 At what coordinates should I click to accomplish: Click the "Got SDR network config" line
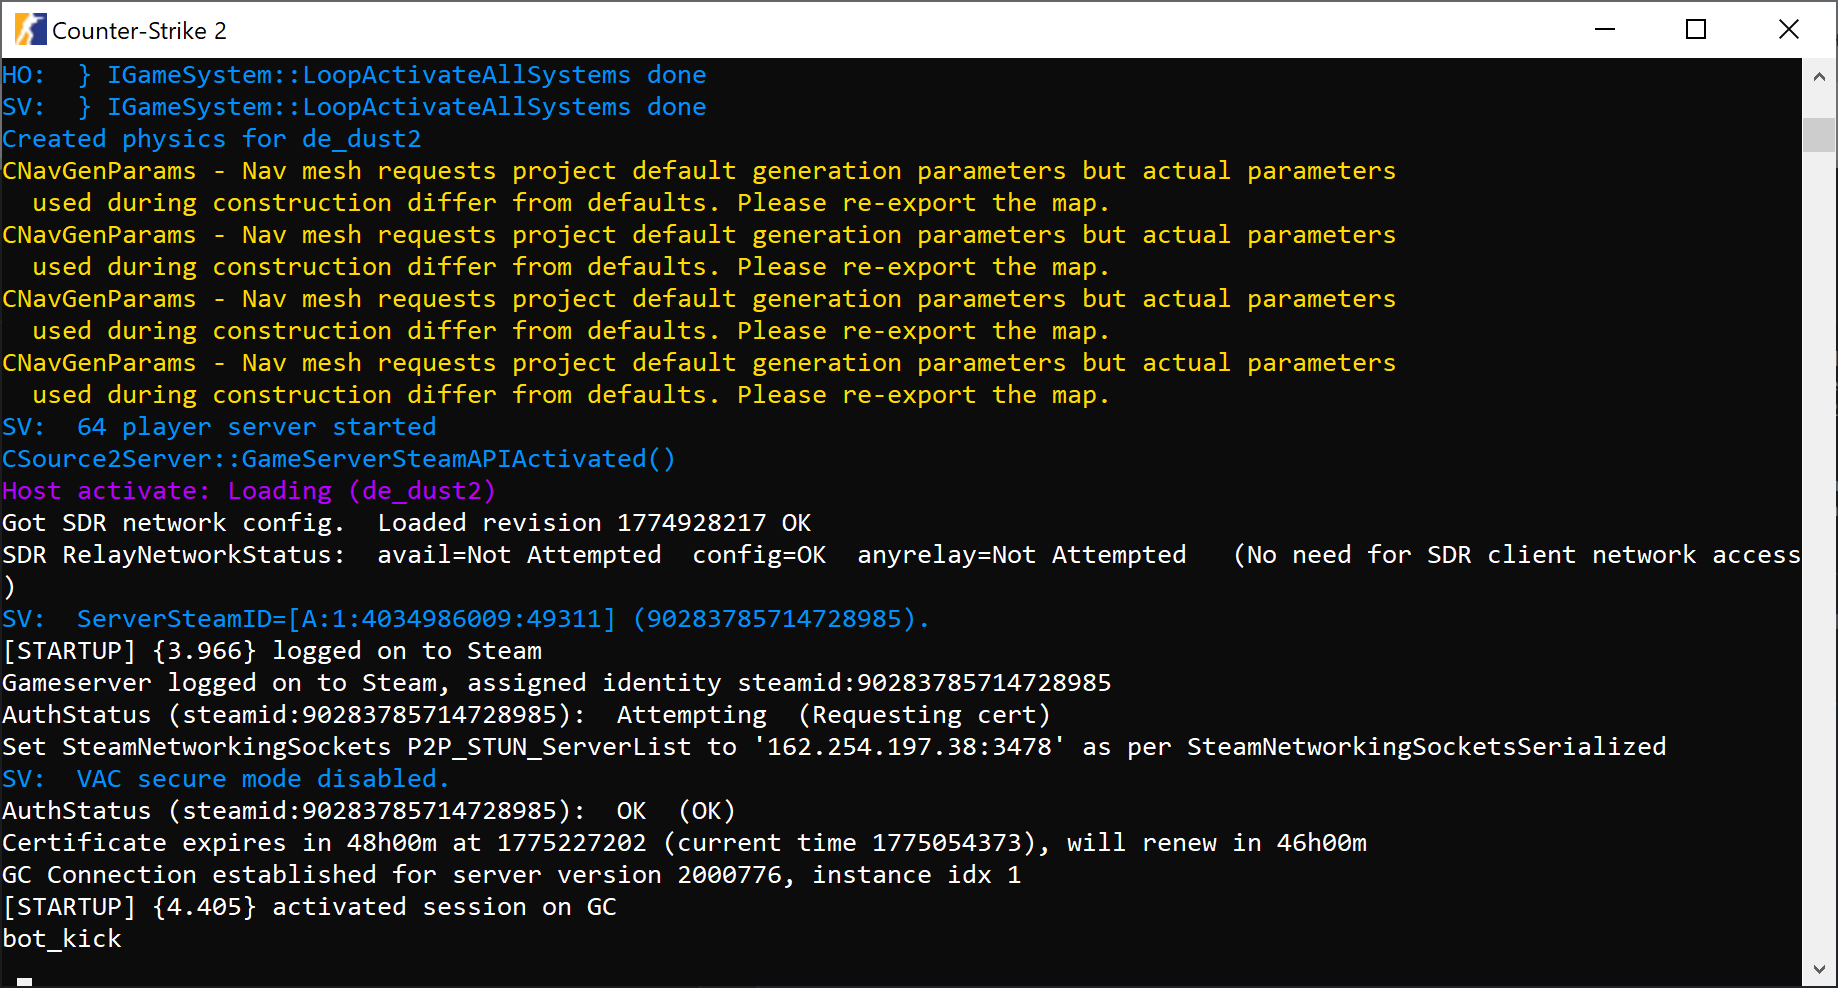point(406,523)
